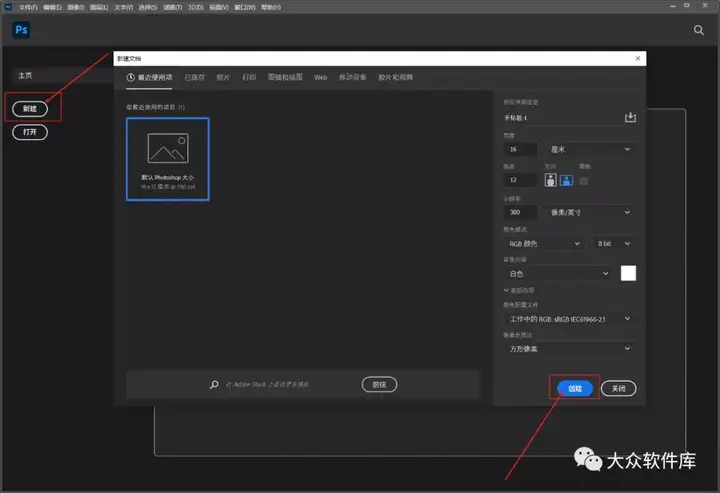
Task: Open the 视图(V) menu
Action: pyautogui.click(x=219, y=7)
